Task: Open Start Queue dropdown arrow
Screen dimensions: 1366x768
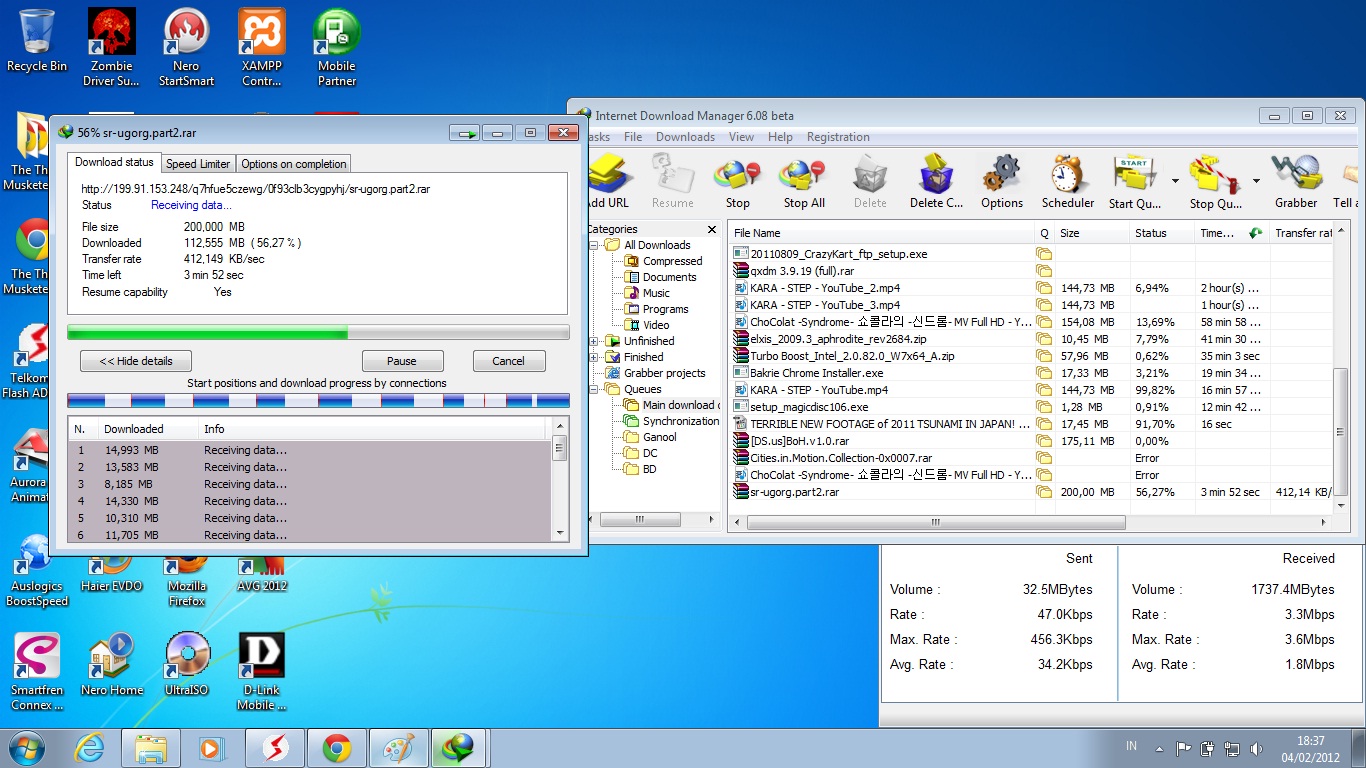Action: tap(1174, 181)
